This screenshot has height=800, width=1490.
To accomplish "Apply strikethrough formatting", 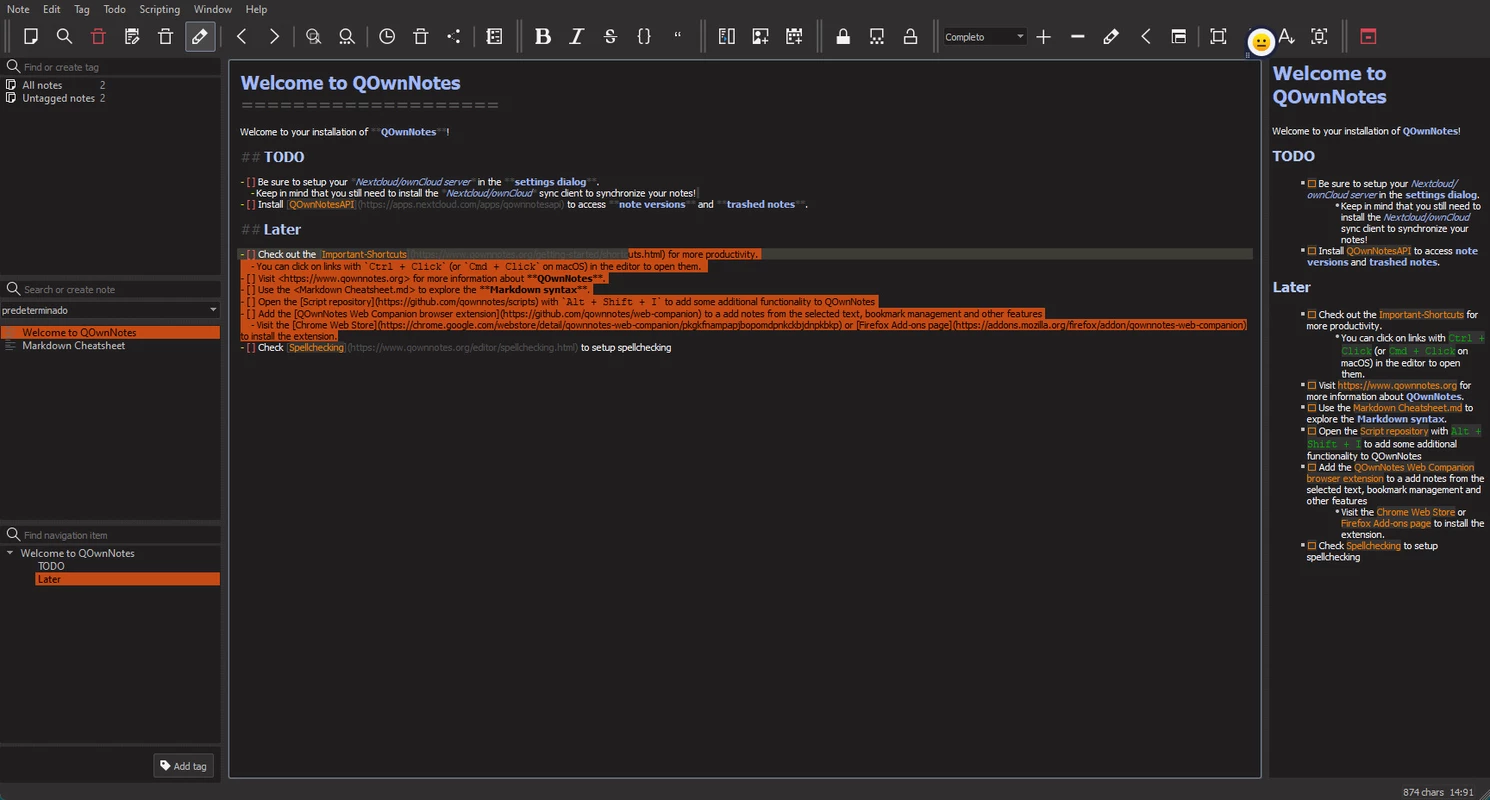I will 611,37.
